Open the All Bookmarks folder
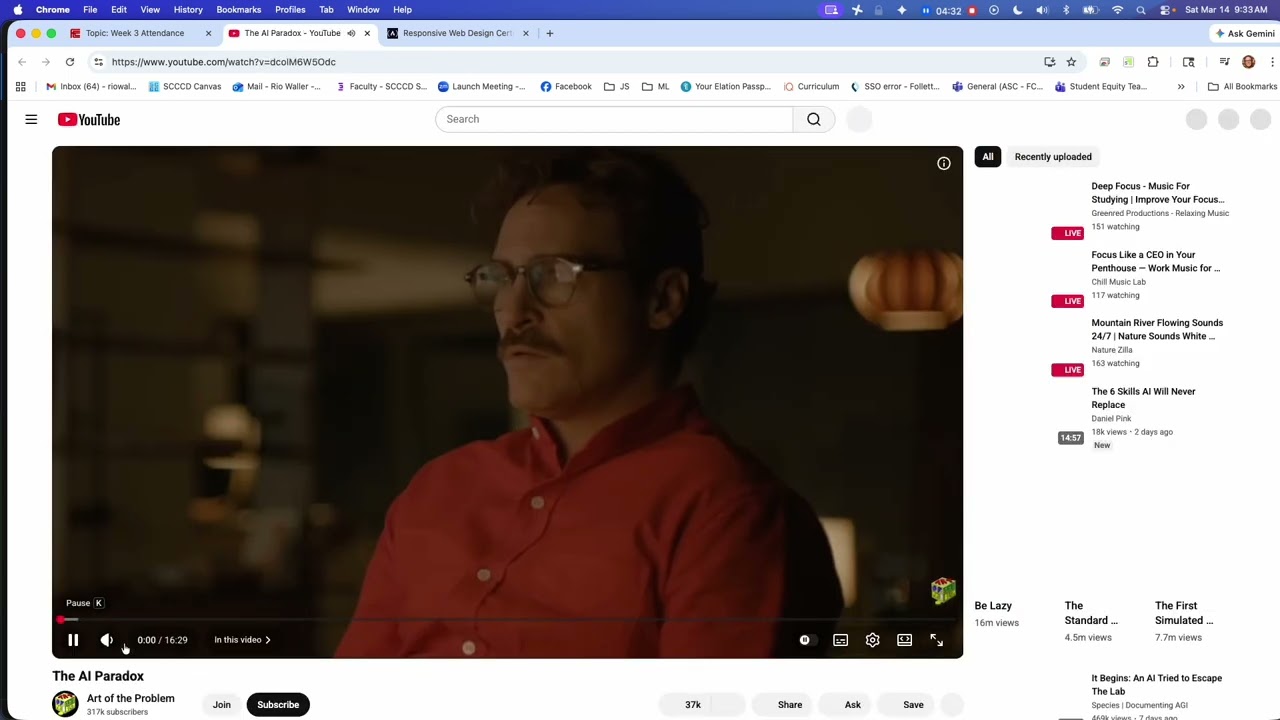The height and width of the screenshot is (720, 1280). 1243,87
